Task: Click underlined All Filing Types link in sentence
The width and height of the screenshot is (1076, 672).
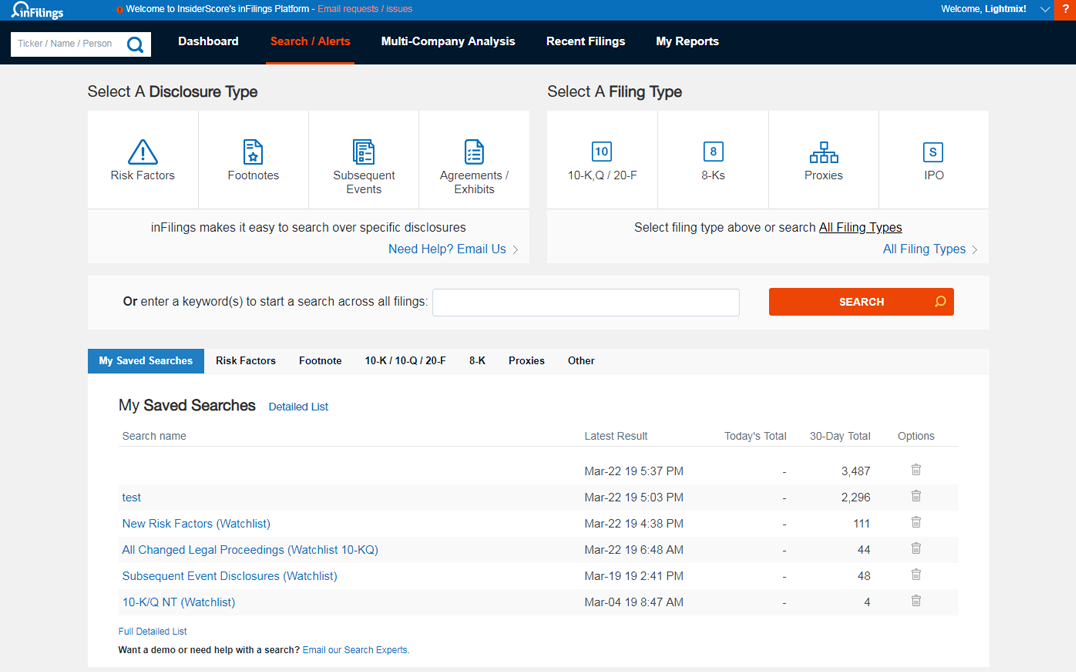Action: [860, 227]
